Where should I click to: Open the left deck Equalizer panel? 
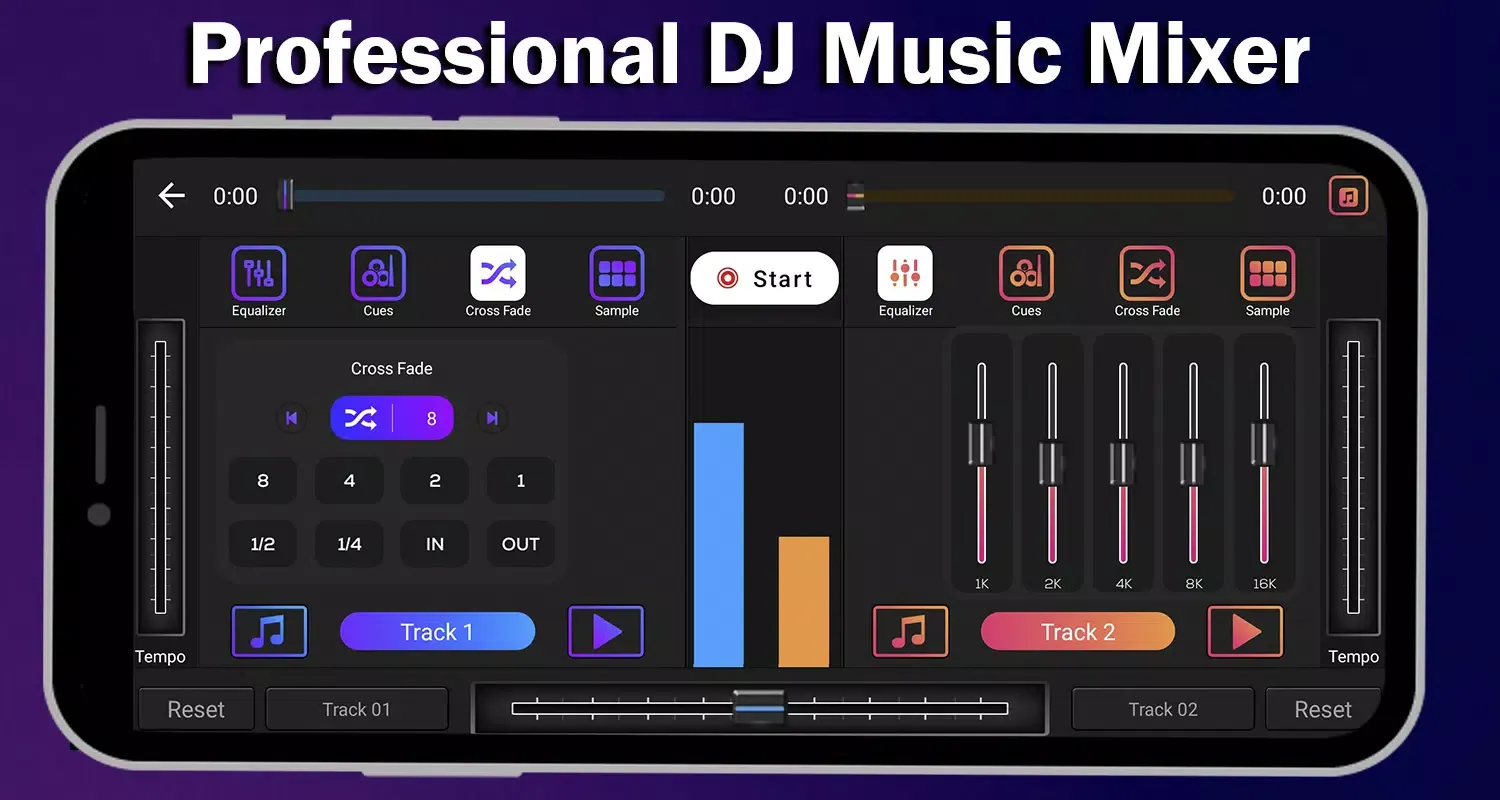click(259, 274)
